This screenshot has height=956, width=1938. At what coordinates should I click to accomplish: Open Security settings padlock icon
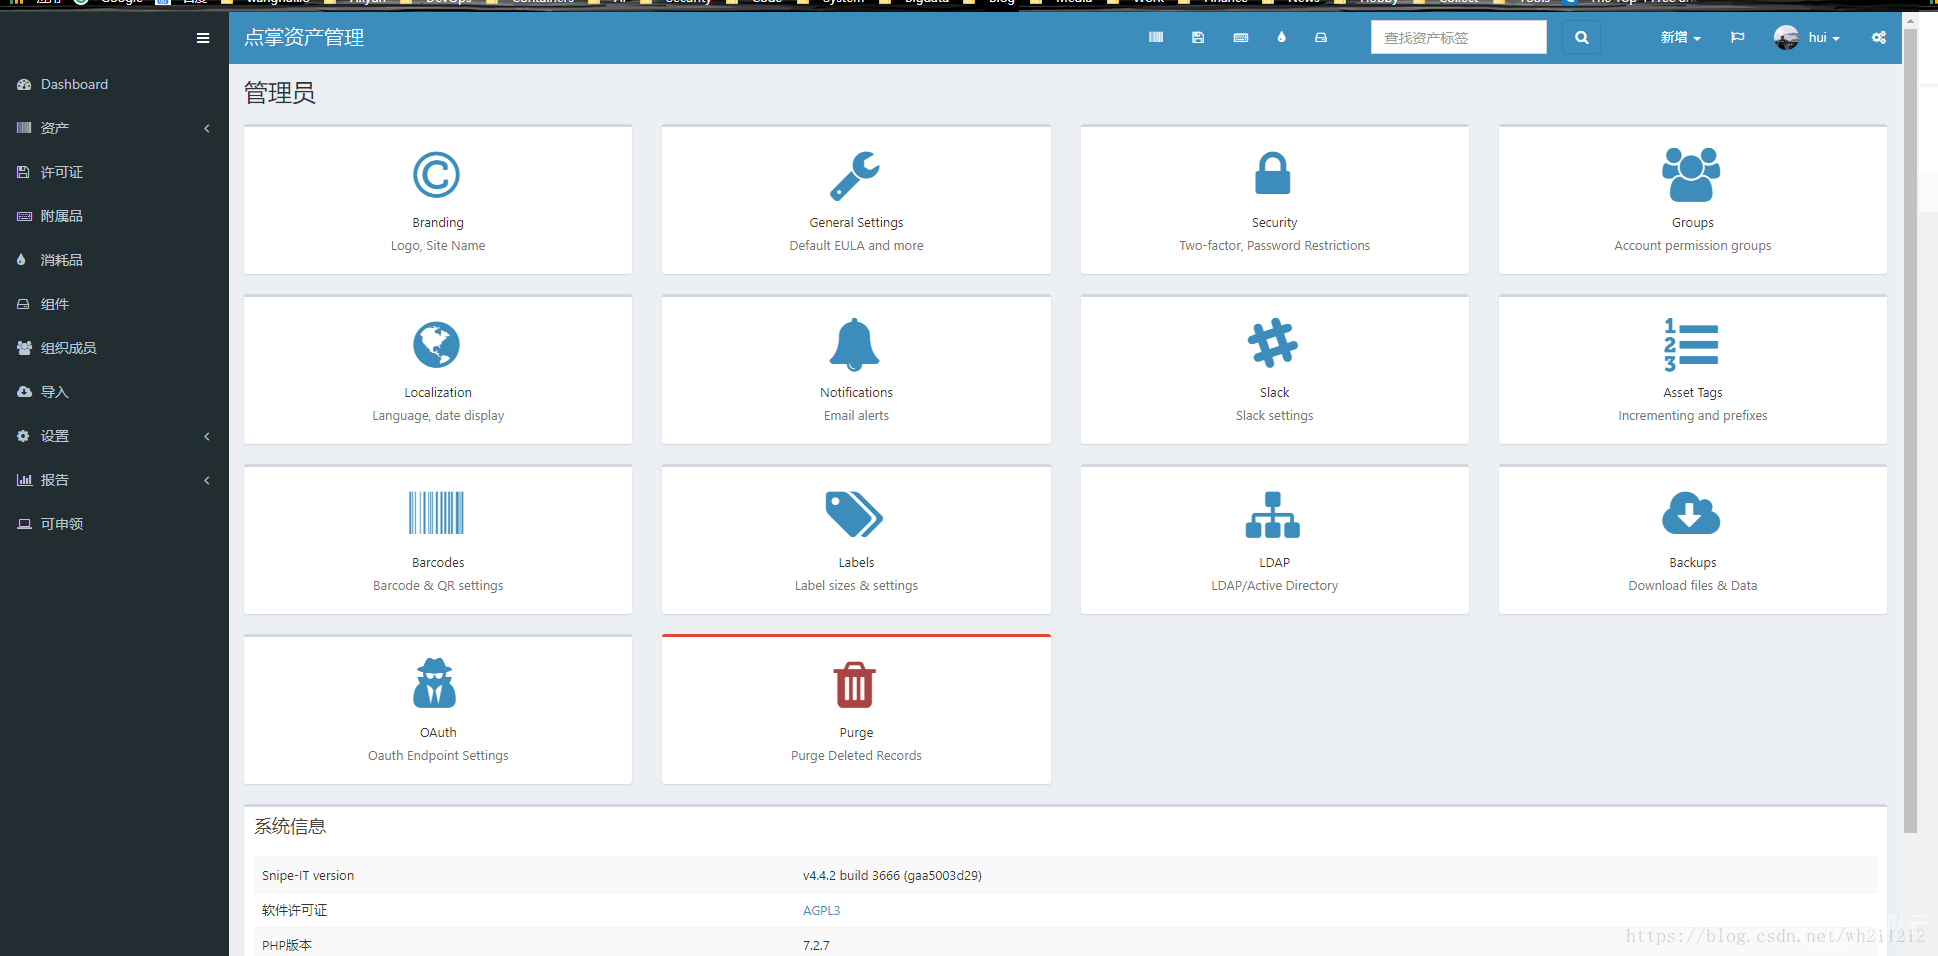click(1273, 174)
